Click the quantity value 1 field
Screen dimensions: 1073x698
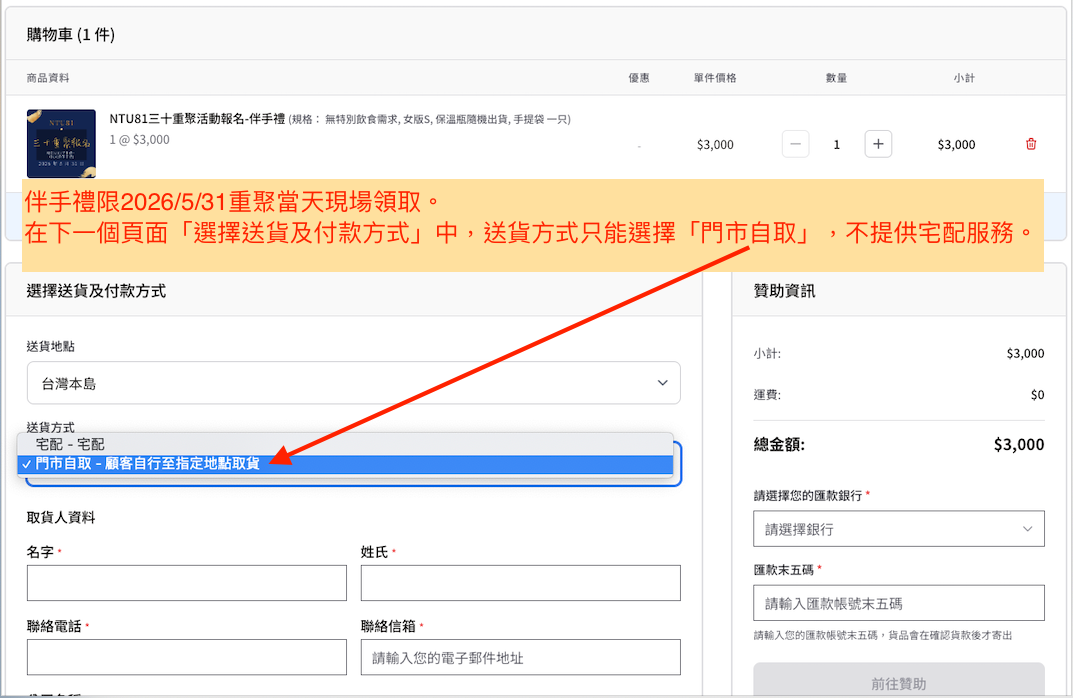[837, 144]
